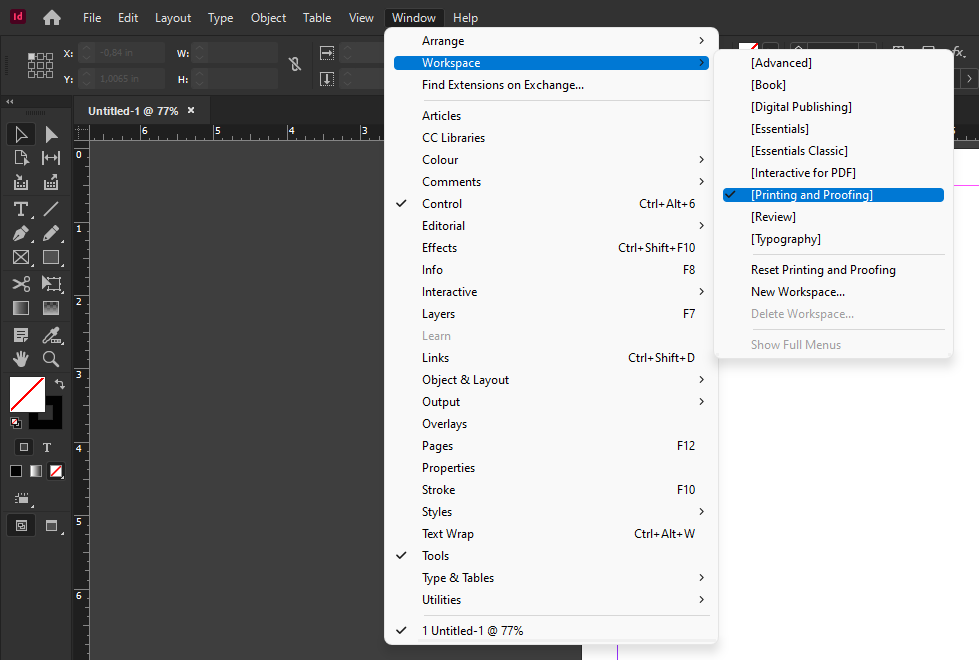Choose the Rectangle Frame tool
This screenshot has width=979, height=660.
[x=21, y=257]
